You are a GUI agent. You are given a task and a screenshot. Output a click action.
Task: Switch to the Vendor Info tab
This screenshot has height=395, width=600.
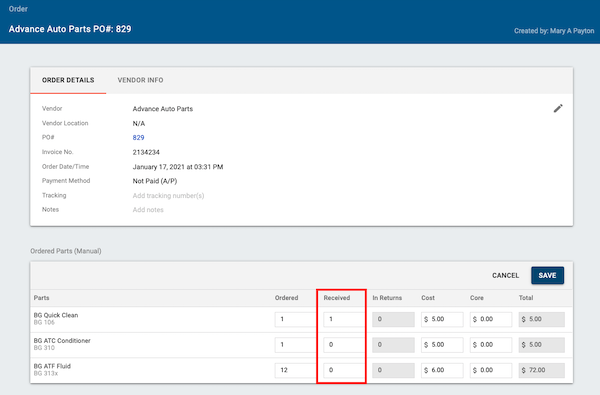tap(140, 80)
